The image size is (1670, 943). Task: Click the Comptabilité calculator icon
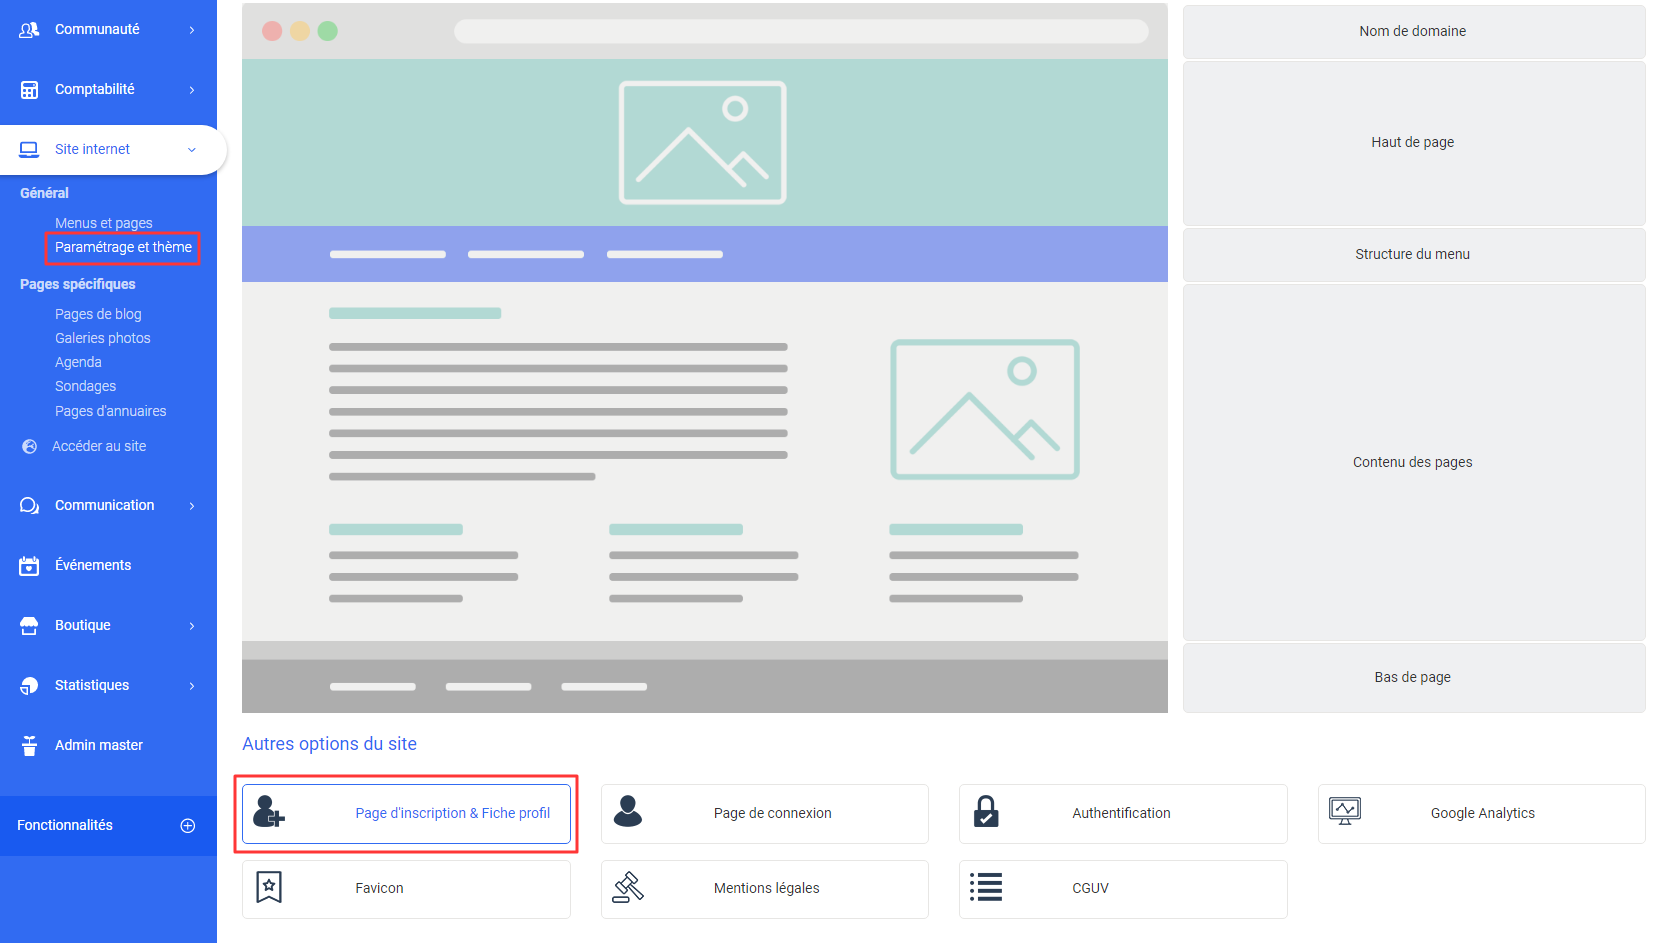click(x=29, y=90)
